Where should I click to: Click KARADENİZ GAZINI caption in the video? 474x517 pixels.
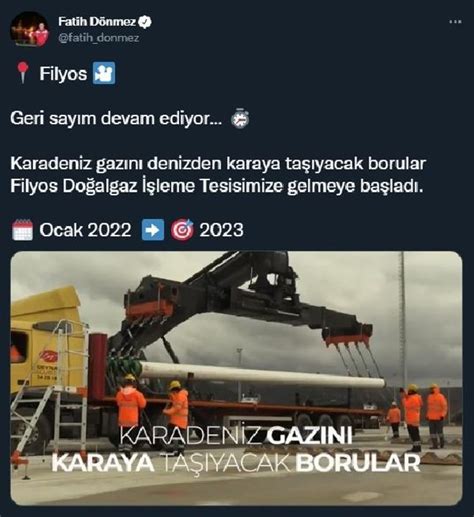[x=236, y=436]
